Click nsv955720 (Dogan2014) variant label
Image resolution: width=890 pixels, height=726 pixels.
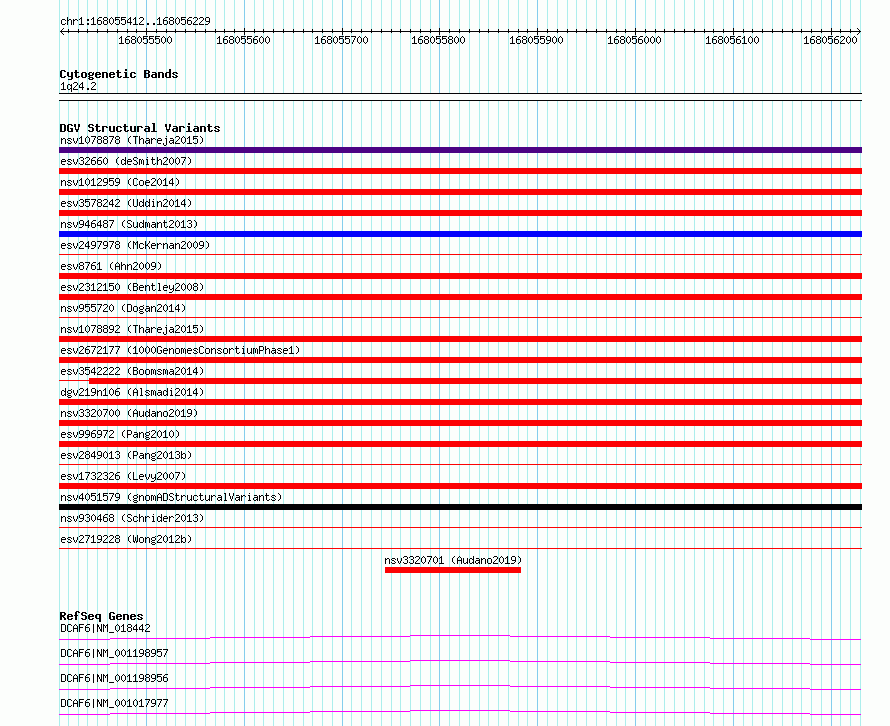click(x=123, y=308)
